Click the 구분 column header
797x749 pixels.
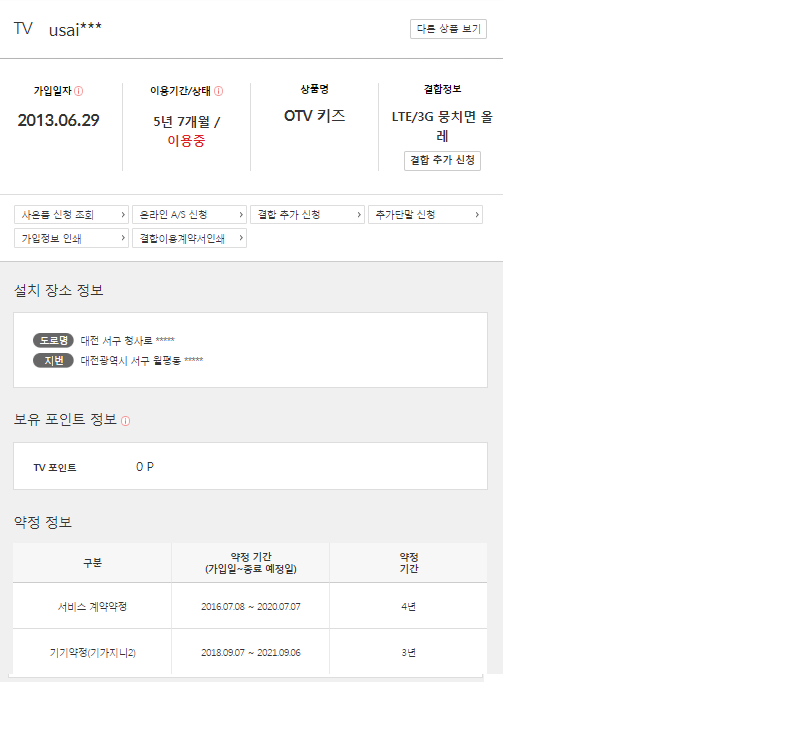click(92, 563)
